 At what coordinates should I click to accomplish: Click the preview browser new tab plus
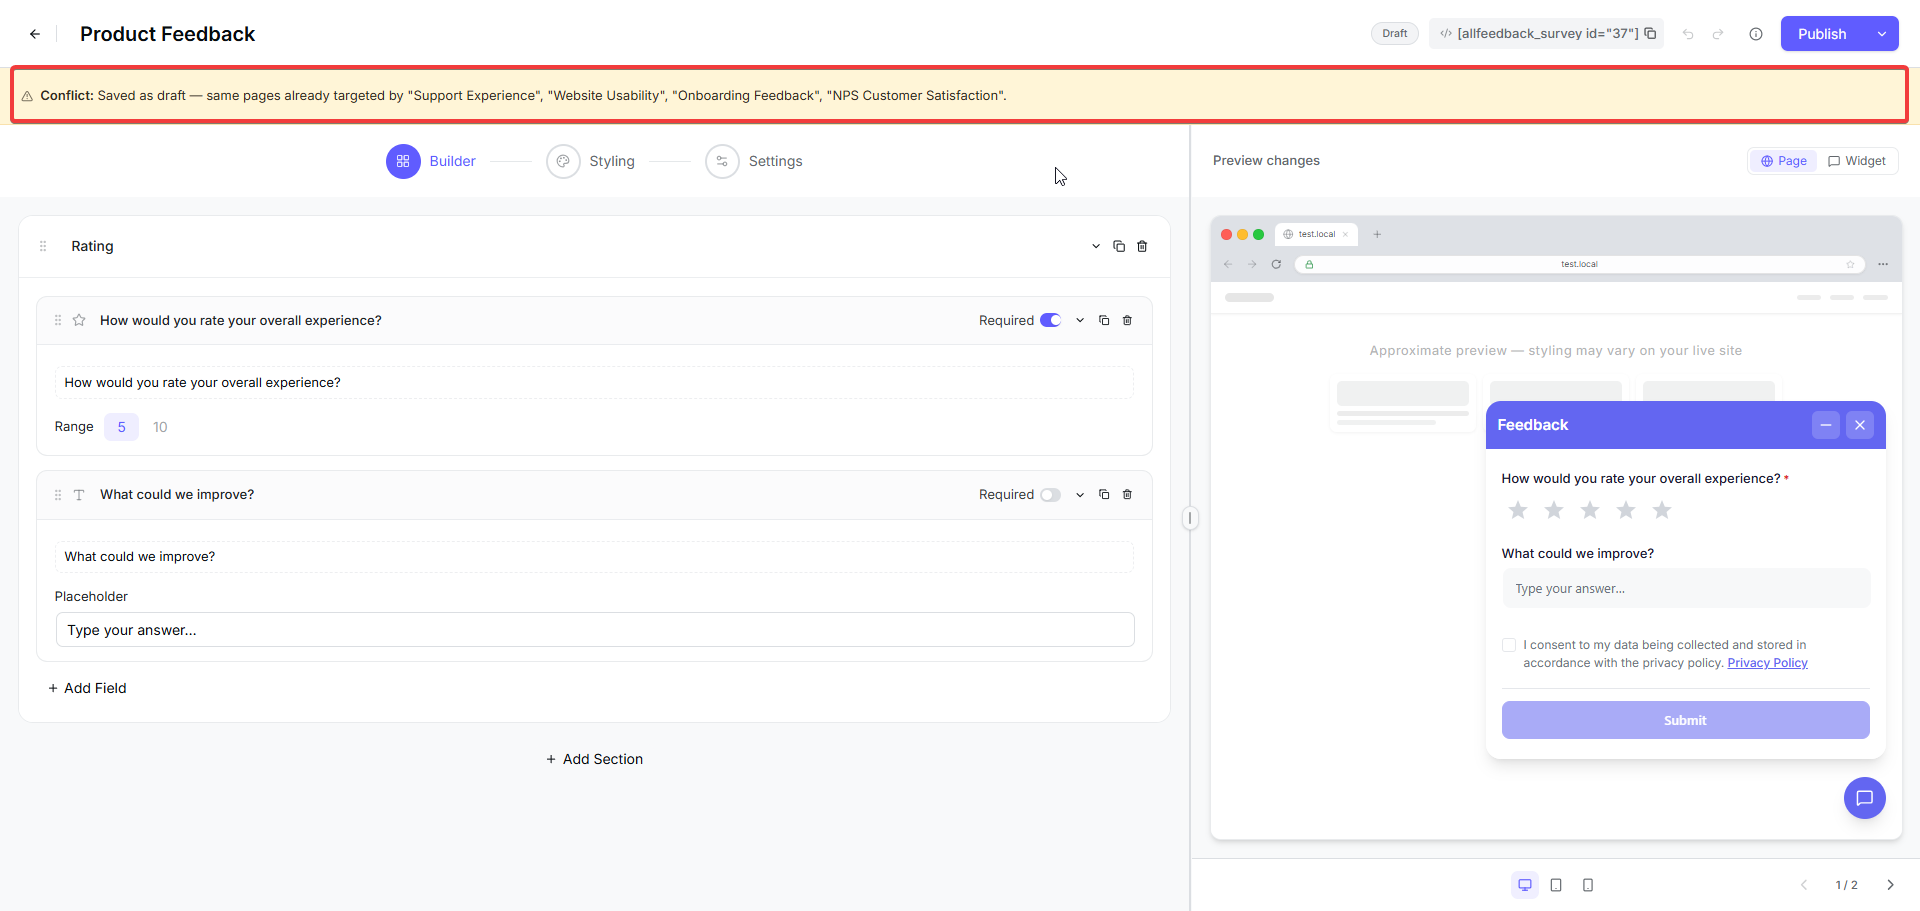point(1377,234)
